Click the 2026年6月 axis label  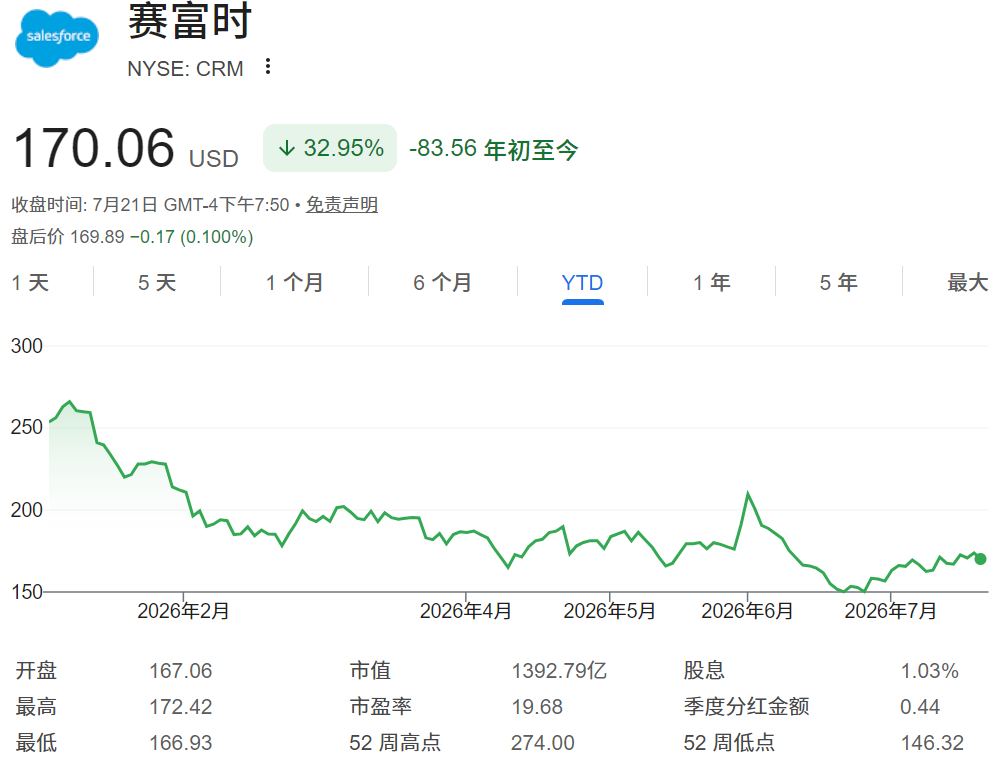pos(747,611)
